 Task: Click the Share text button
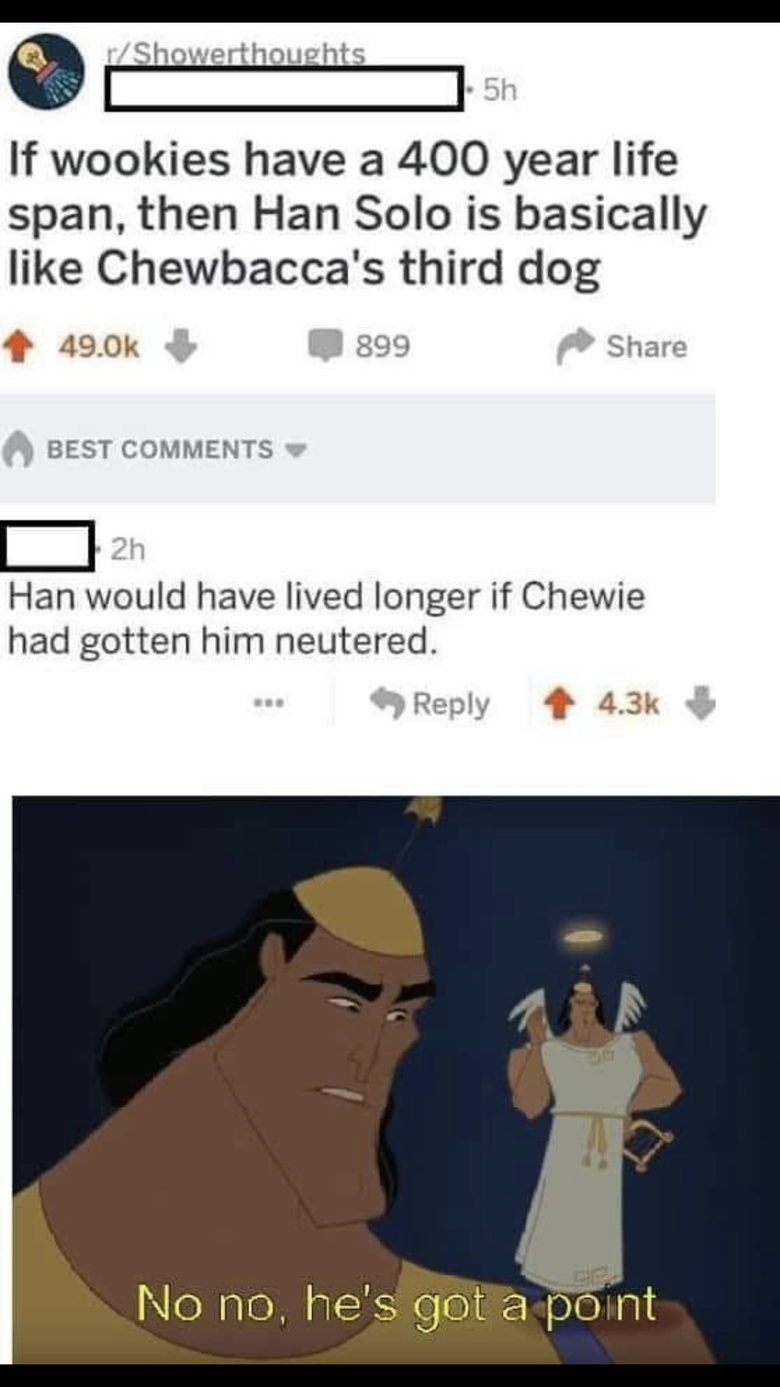pos(647,347)
